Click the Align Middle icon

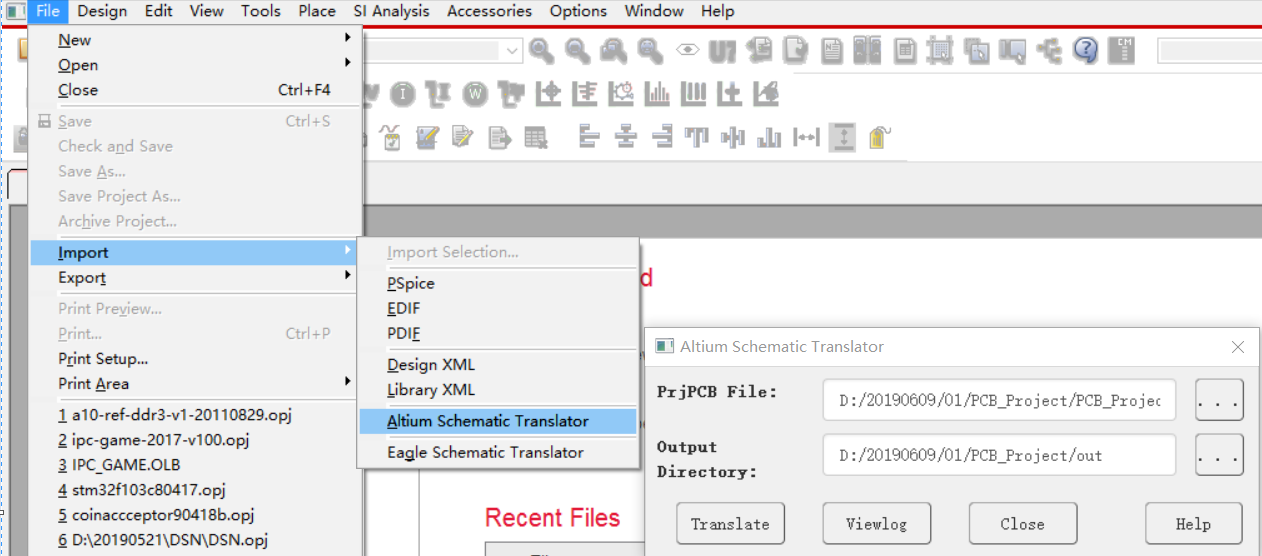click(733, 137)
